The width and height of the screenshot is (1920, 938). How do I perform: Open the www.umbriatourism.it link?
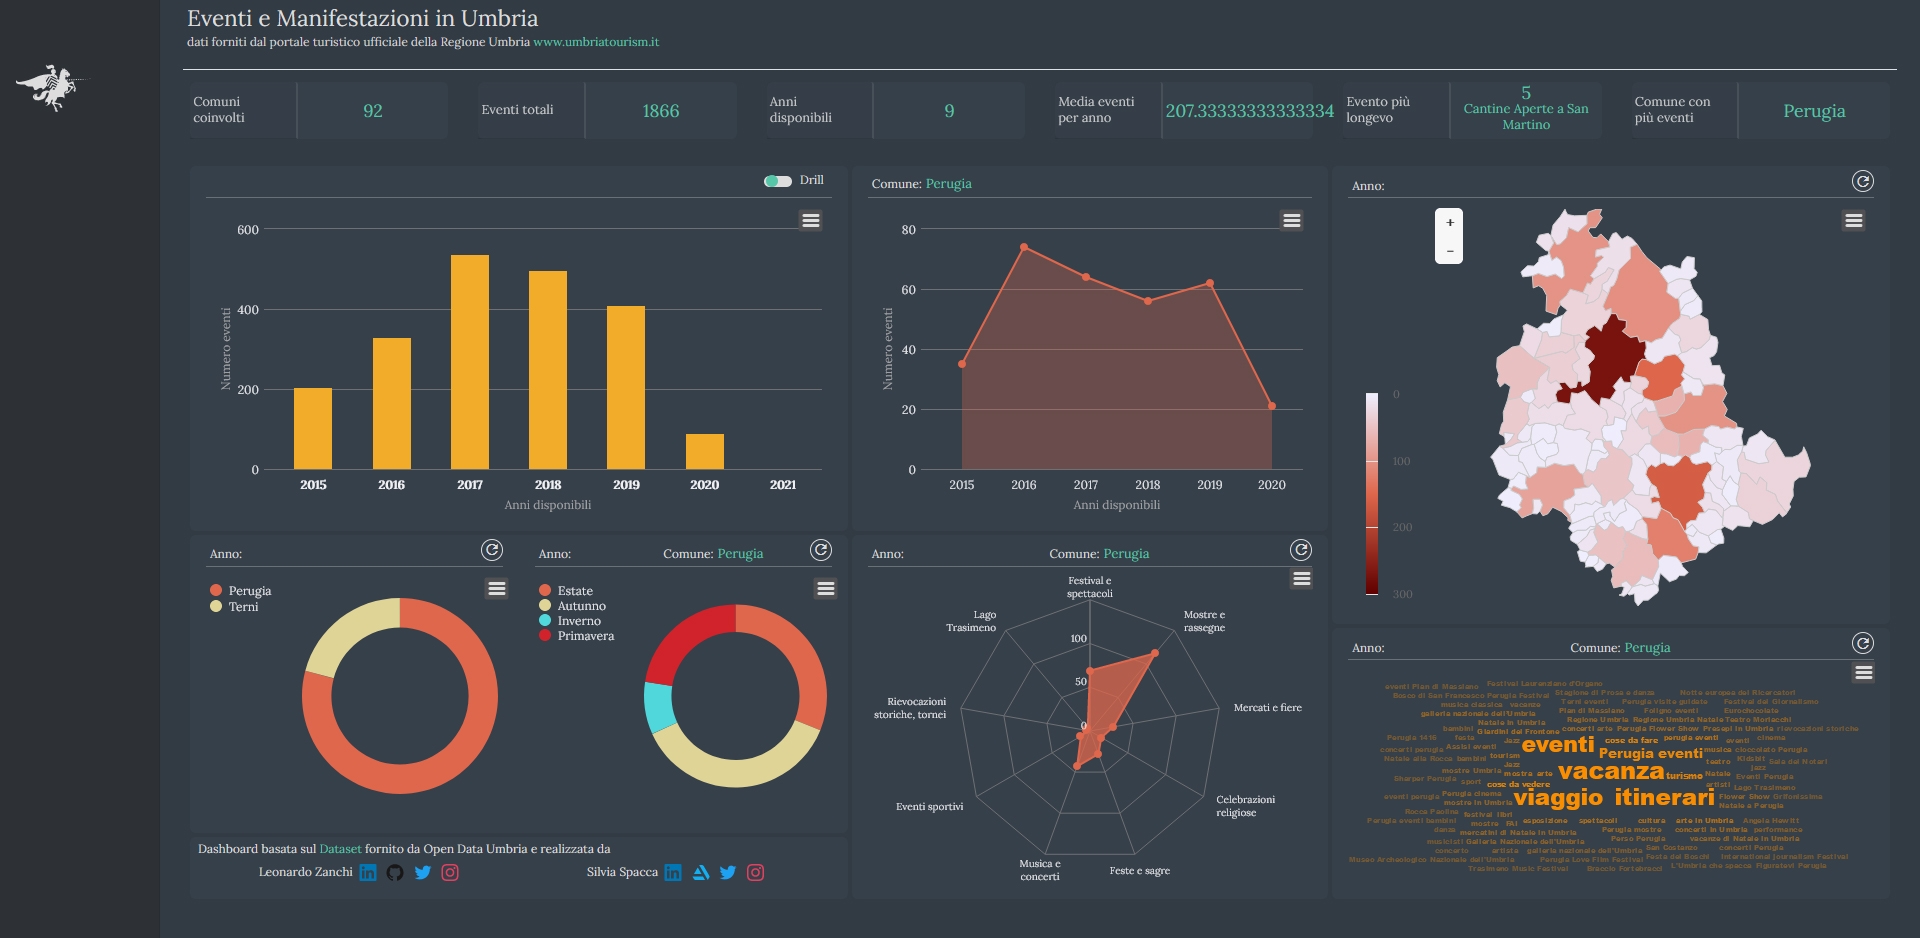click(x=596, y=42)
